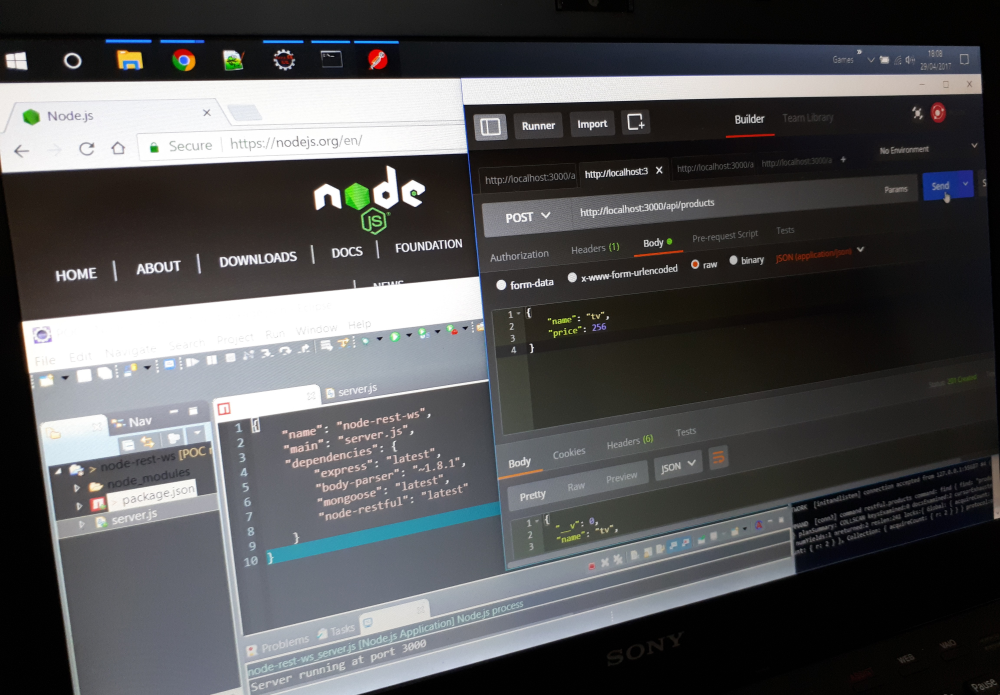Click the green Run icon in Eclipse
The height and width of the screenshot is (695, 1000).
pos(394,336)
